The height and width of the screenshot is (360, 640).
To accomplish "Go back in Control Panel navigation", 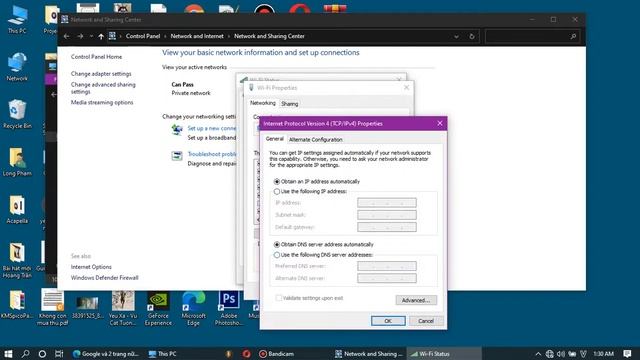I will (67, 36).
